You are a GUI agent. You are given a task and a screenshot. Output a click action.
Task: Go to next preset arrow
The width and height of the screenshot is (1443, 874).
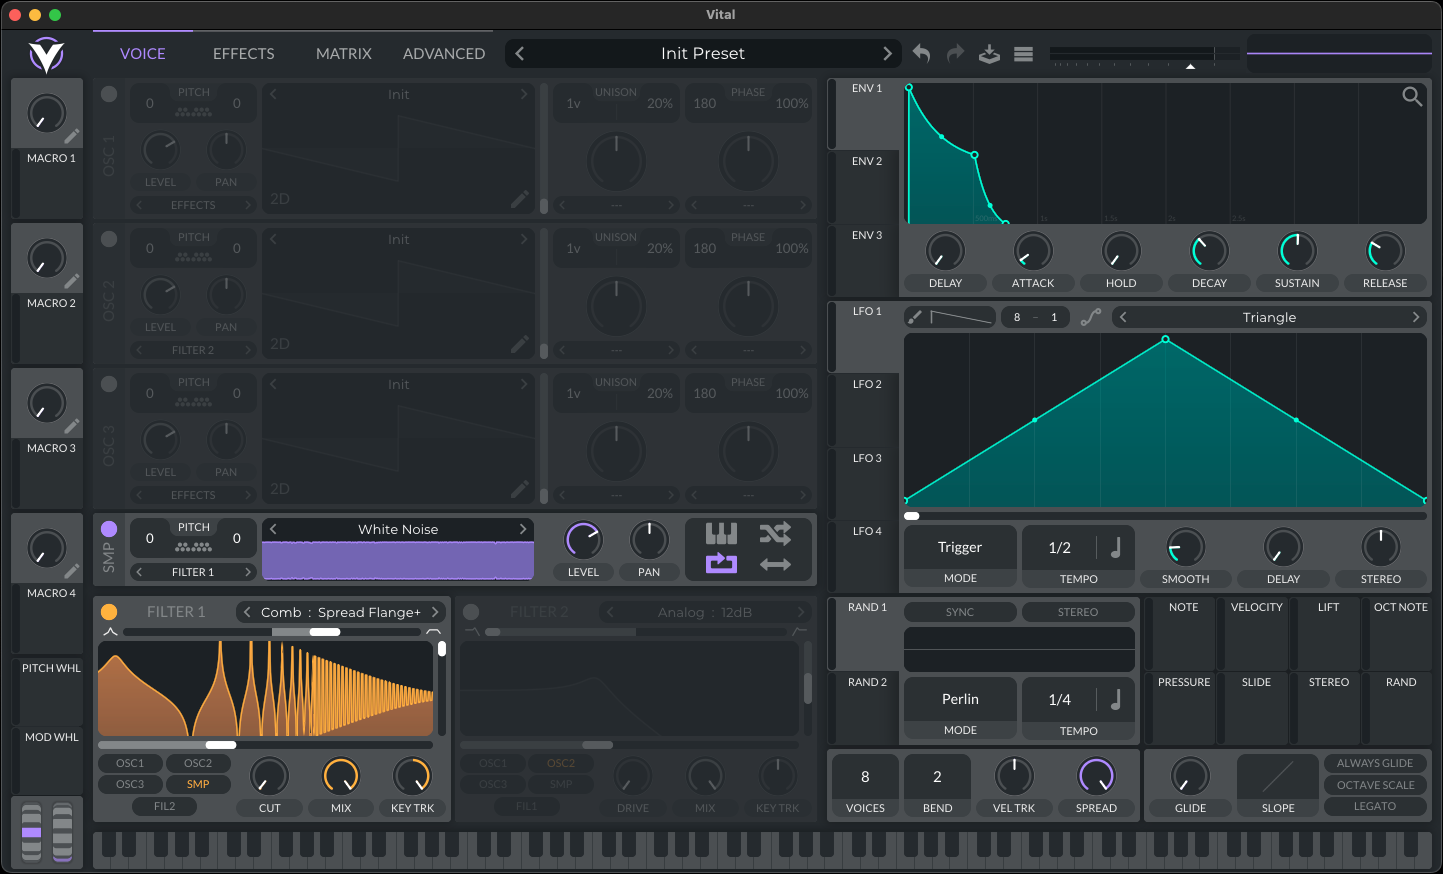[x=887, y=54]
